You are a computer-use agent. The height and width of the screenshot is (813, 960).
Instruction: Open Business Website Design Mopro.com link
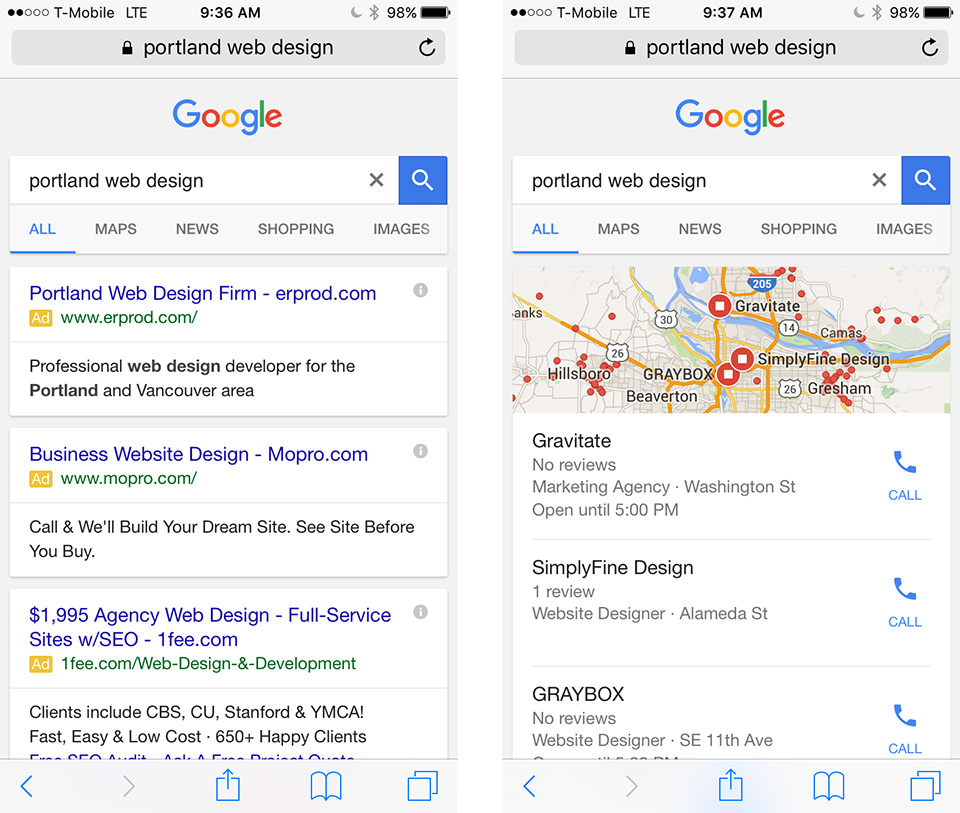(198, 454)
